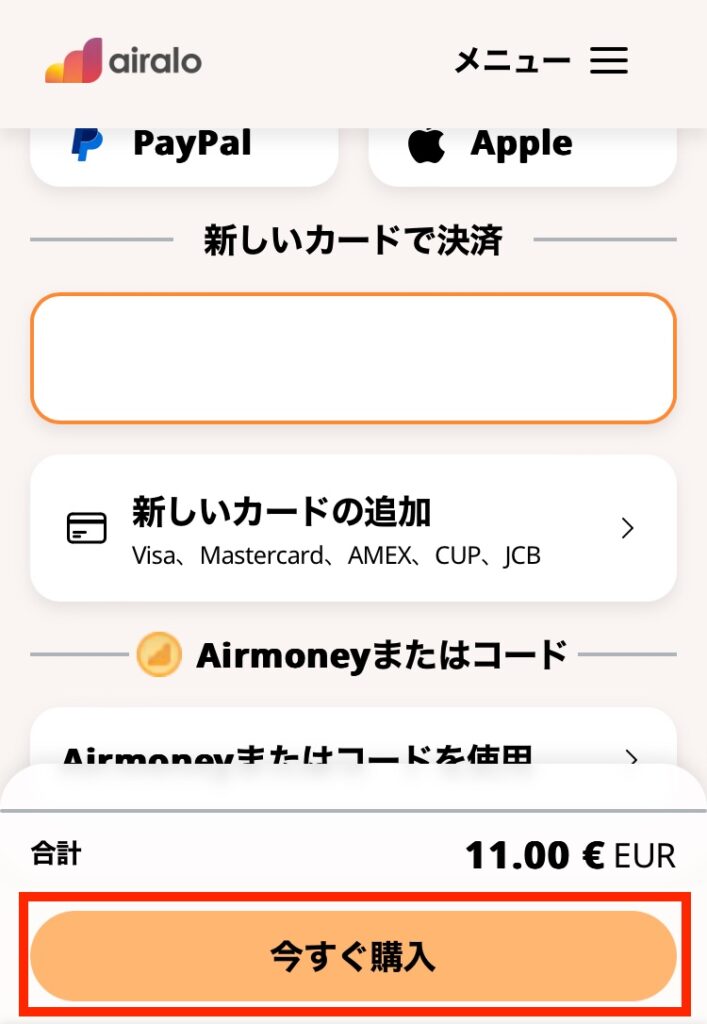Click the 11.00 € EUR total amount
The height and width of the screenshot is (1024, 707).
574,855
